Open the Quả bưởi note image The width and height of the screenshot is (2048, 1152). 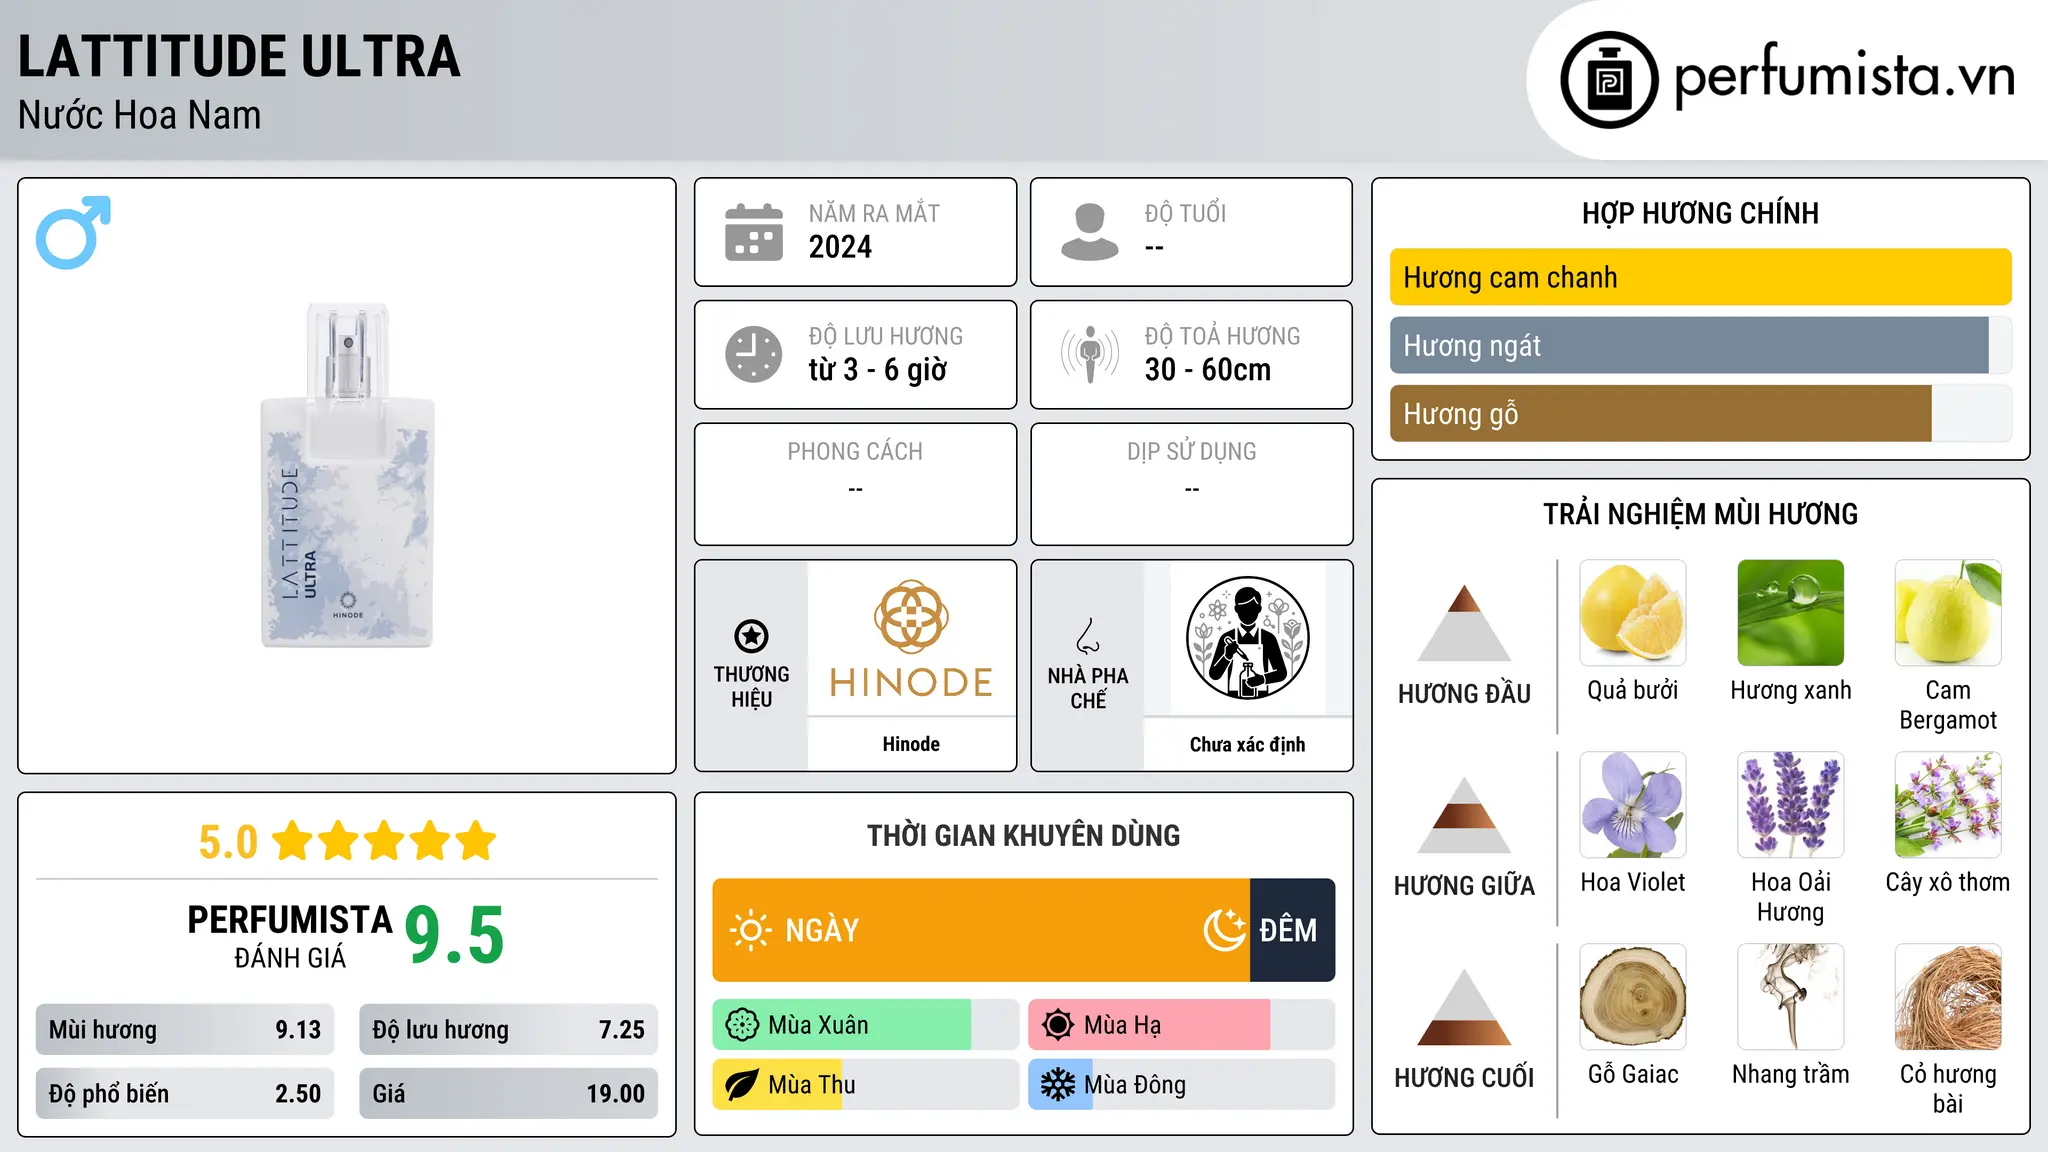click(1633, 613)
